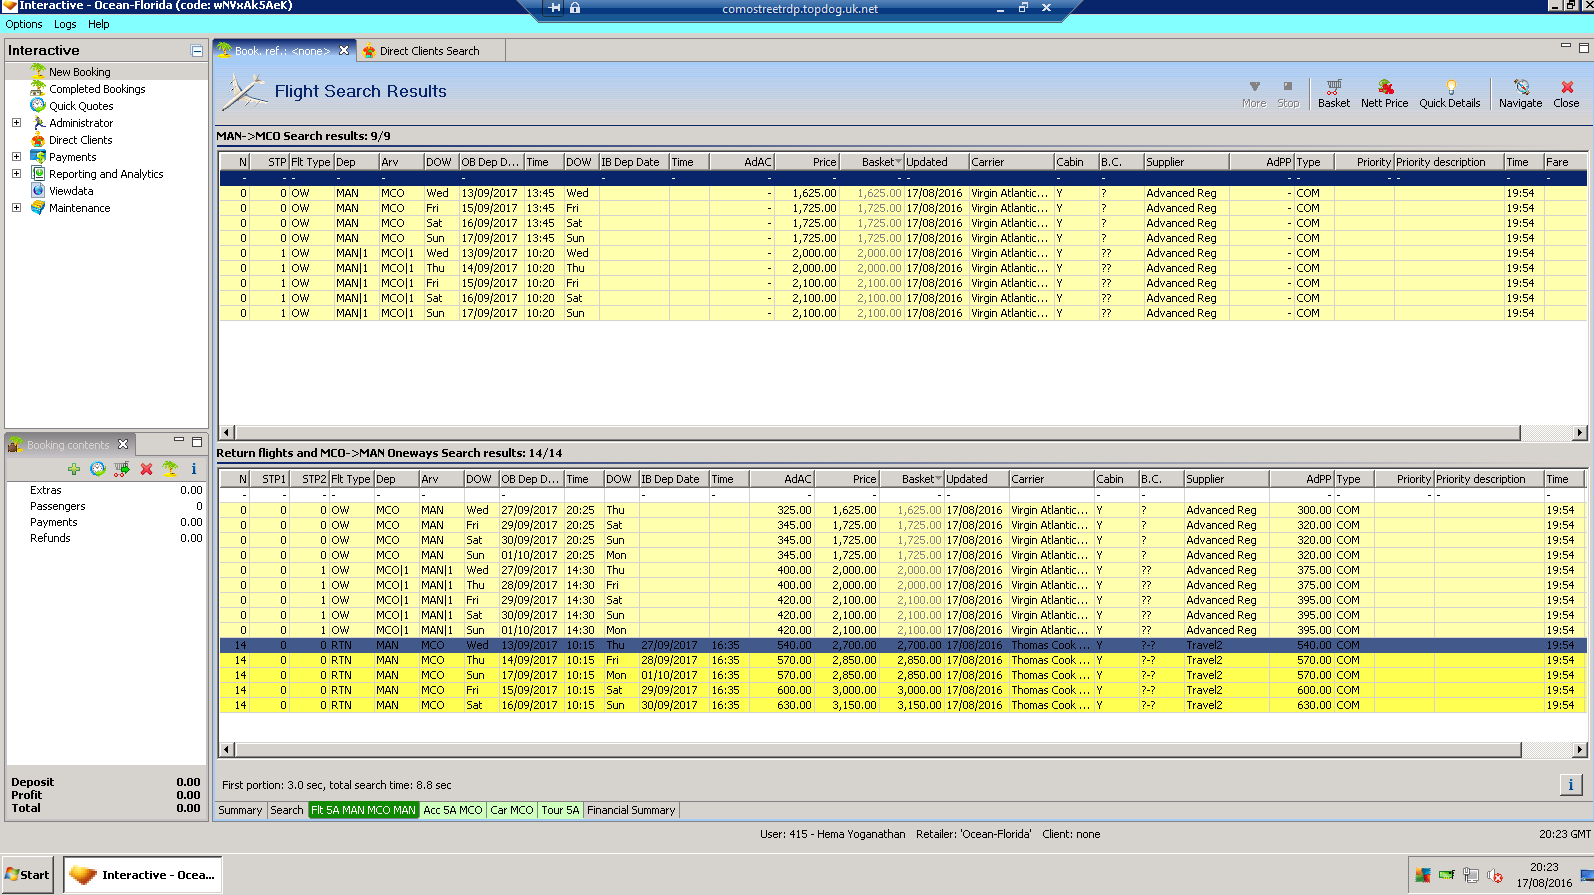Viewport: 1594px width, 895px height.
Task: Open the Financial Summary bottom tab
Action: point(631,810)
